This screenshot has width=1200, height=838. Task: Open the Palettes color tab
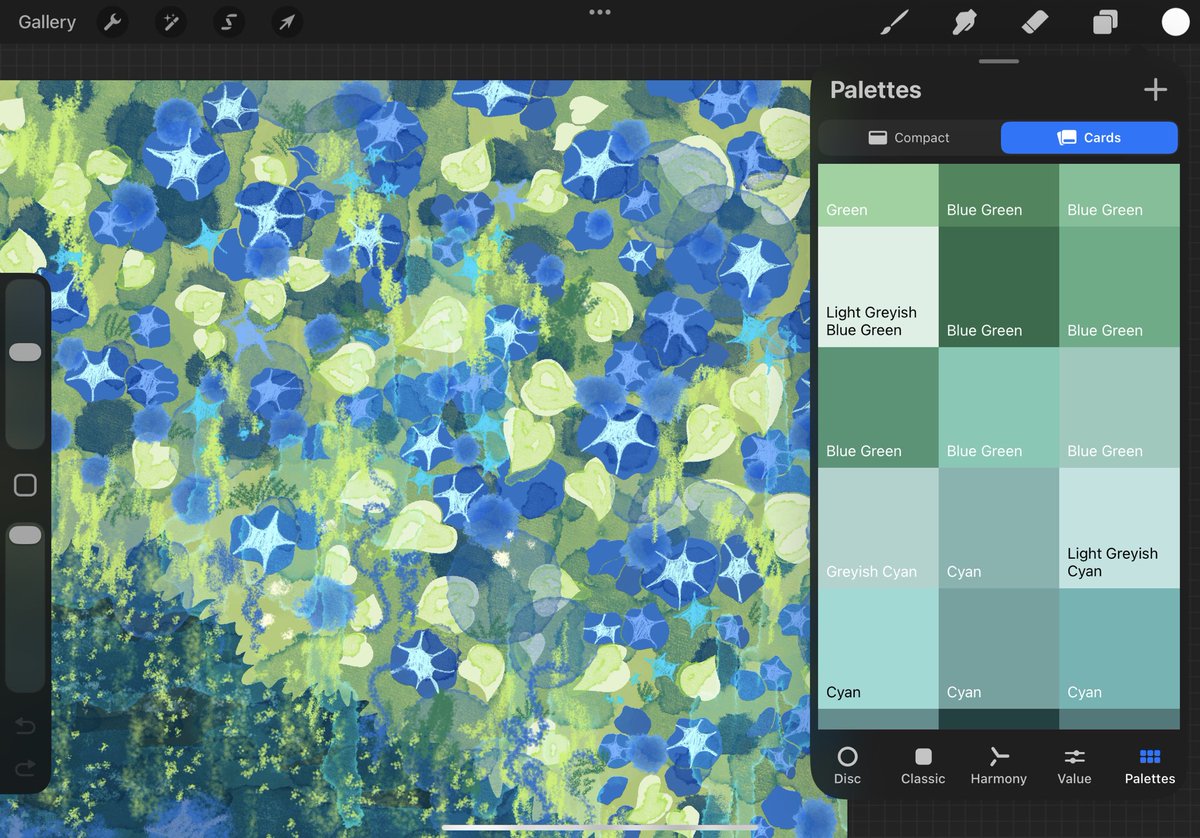tap(1150, 765)
